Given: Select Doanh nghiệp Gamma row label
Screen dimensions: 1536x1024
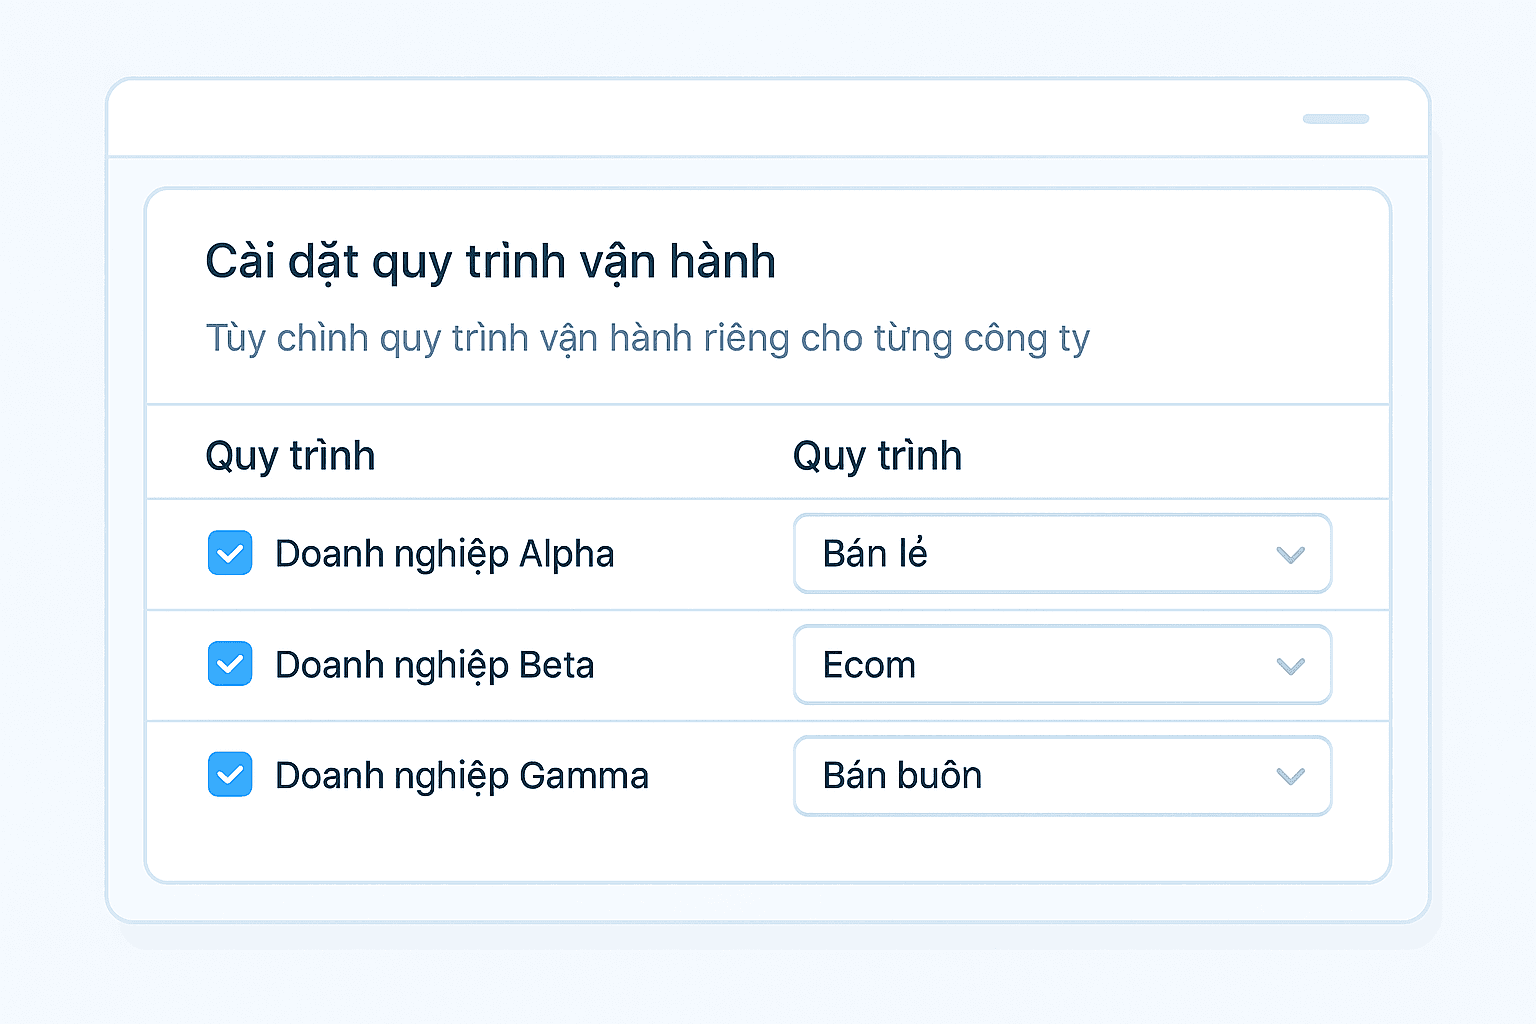Looking at the screenshot, I should pos(461,775).
